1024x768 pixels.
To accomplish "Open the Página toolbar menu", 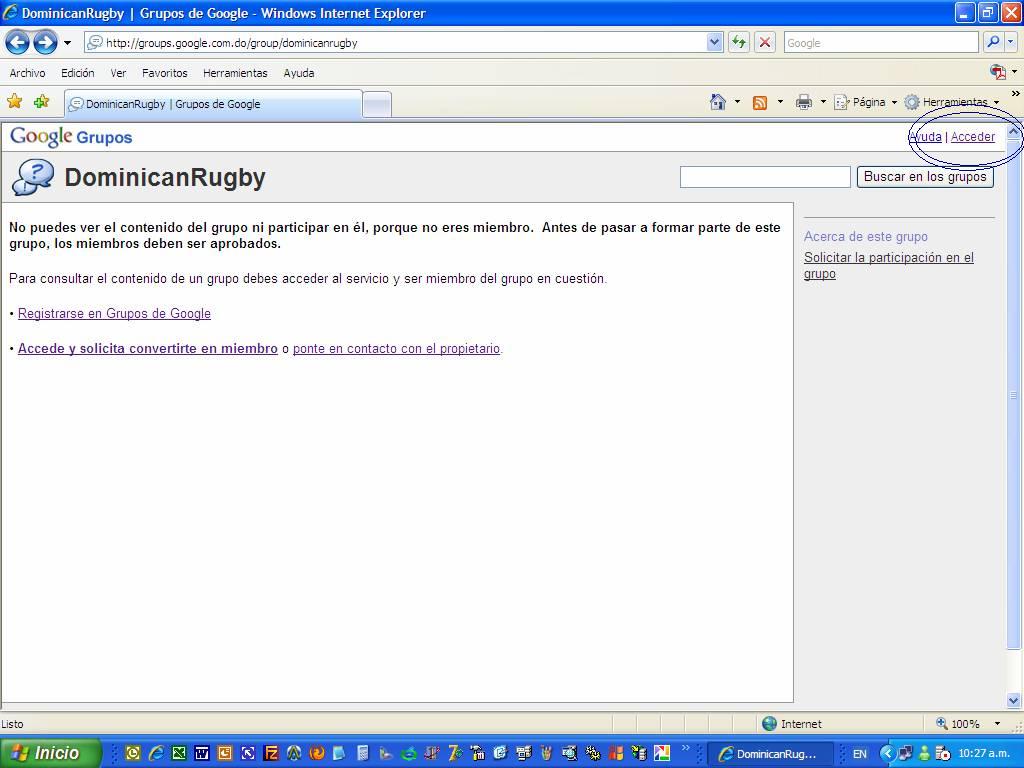I will [x=866, y=103].
